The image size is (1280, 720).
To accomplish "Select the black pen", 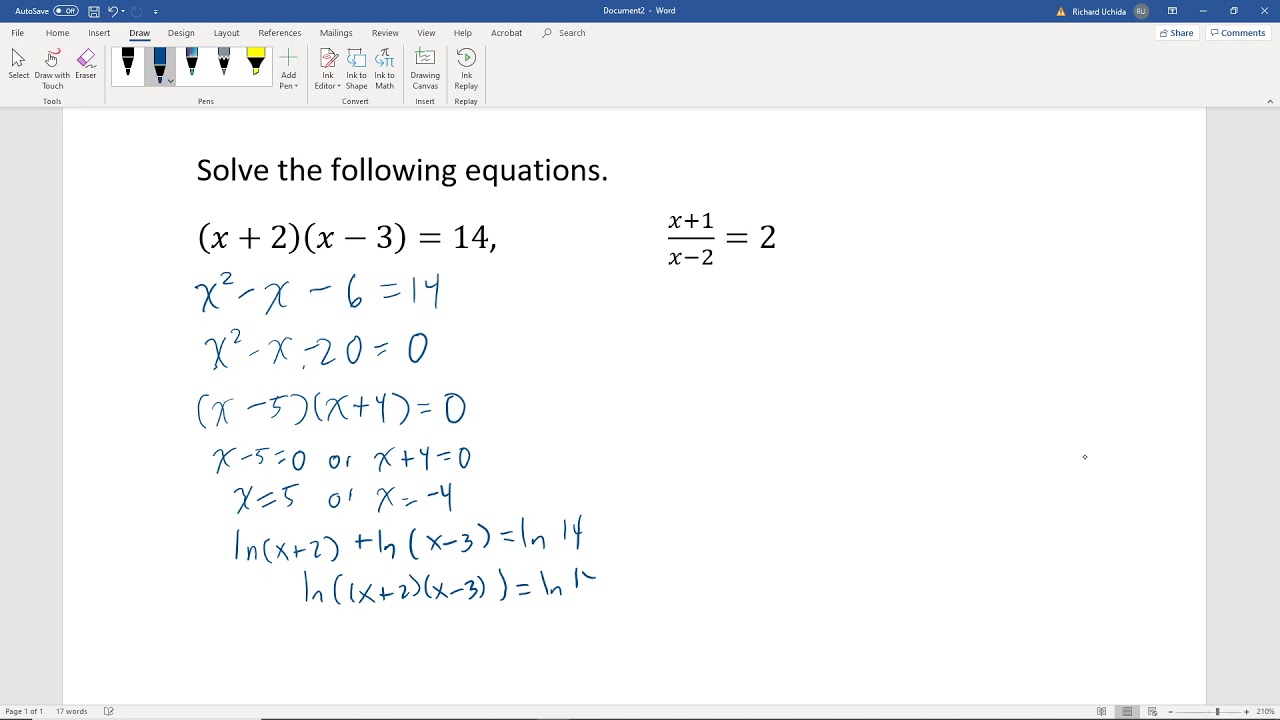I will point(128,64).
